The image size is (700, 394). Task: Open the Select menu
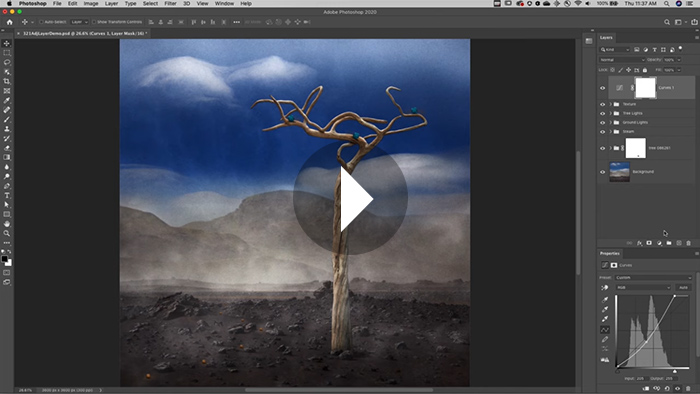click(x=150, y=4)
